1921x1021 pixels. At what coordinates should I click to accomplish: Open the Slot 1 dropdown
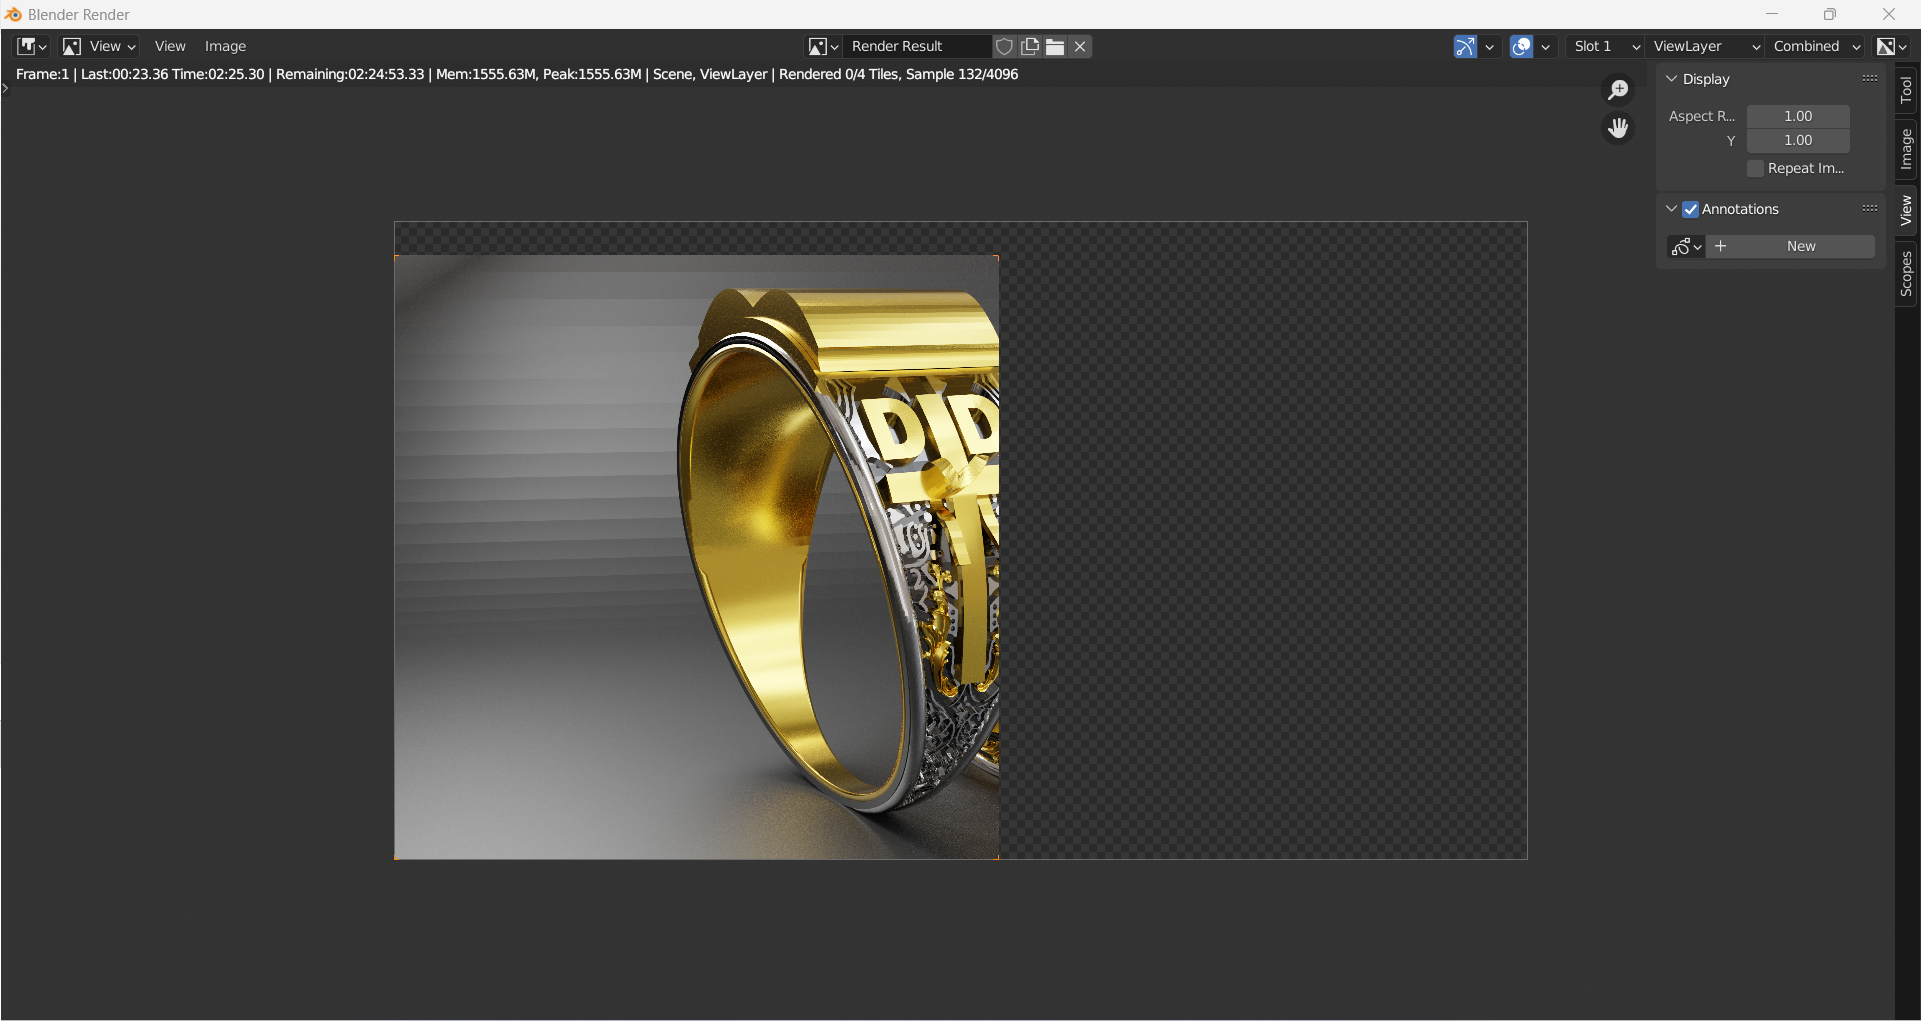[x=1606, y=46]
